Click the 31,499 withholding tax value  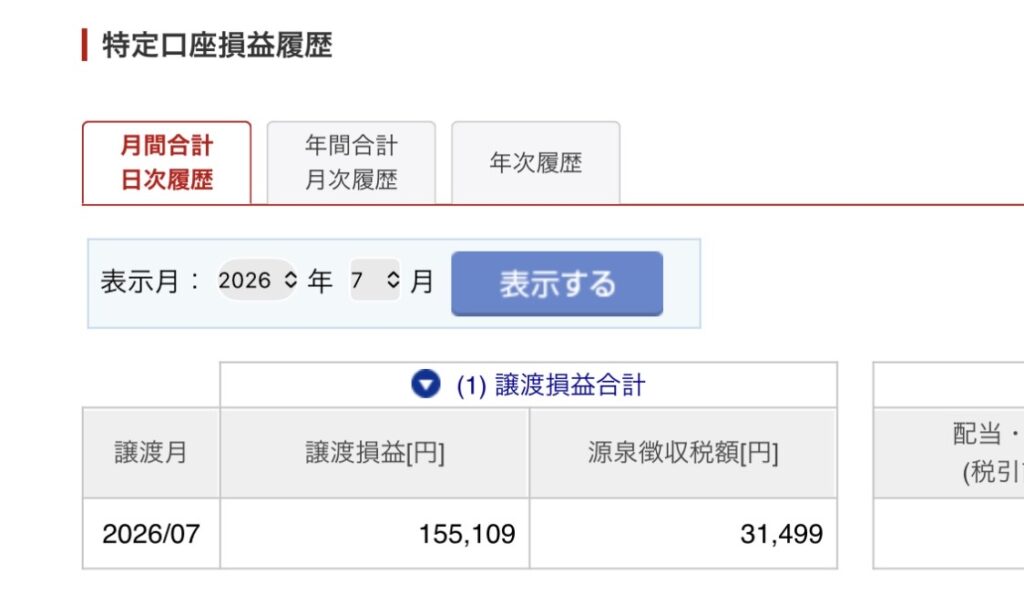[781, 534]
